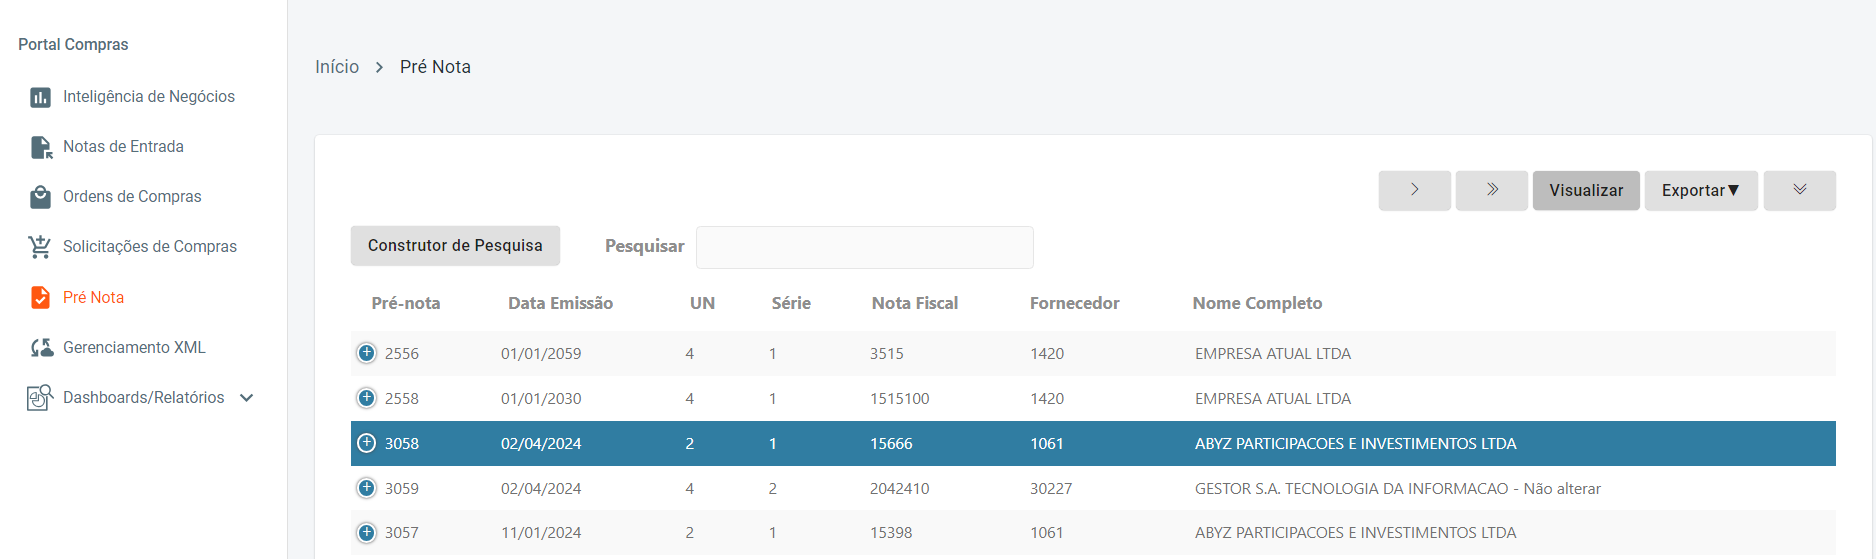Click the double-chevron-down expand button
Screen dimensions: 1876x559
point(1799,190)
